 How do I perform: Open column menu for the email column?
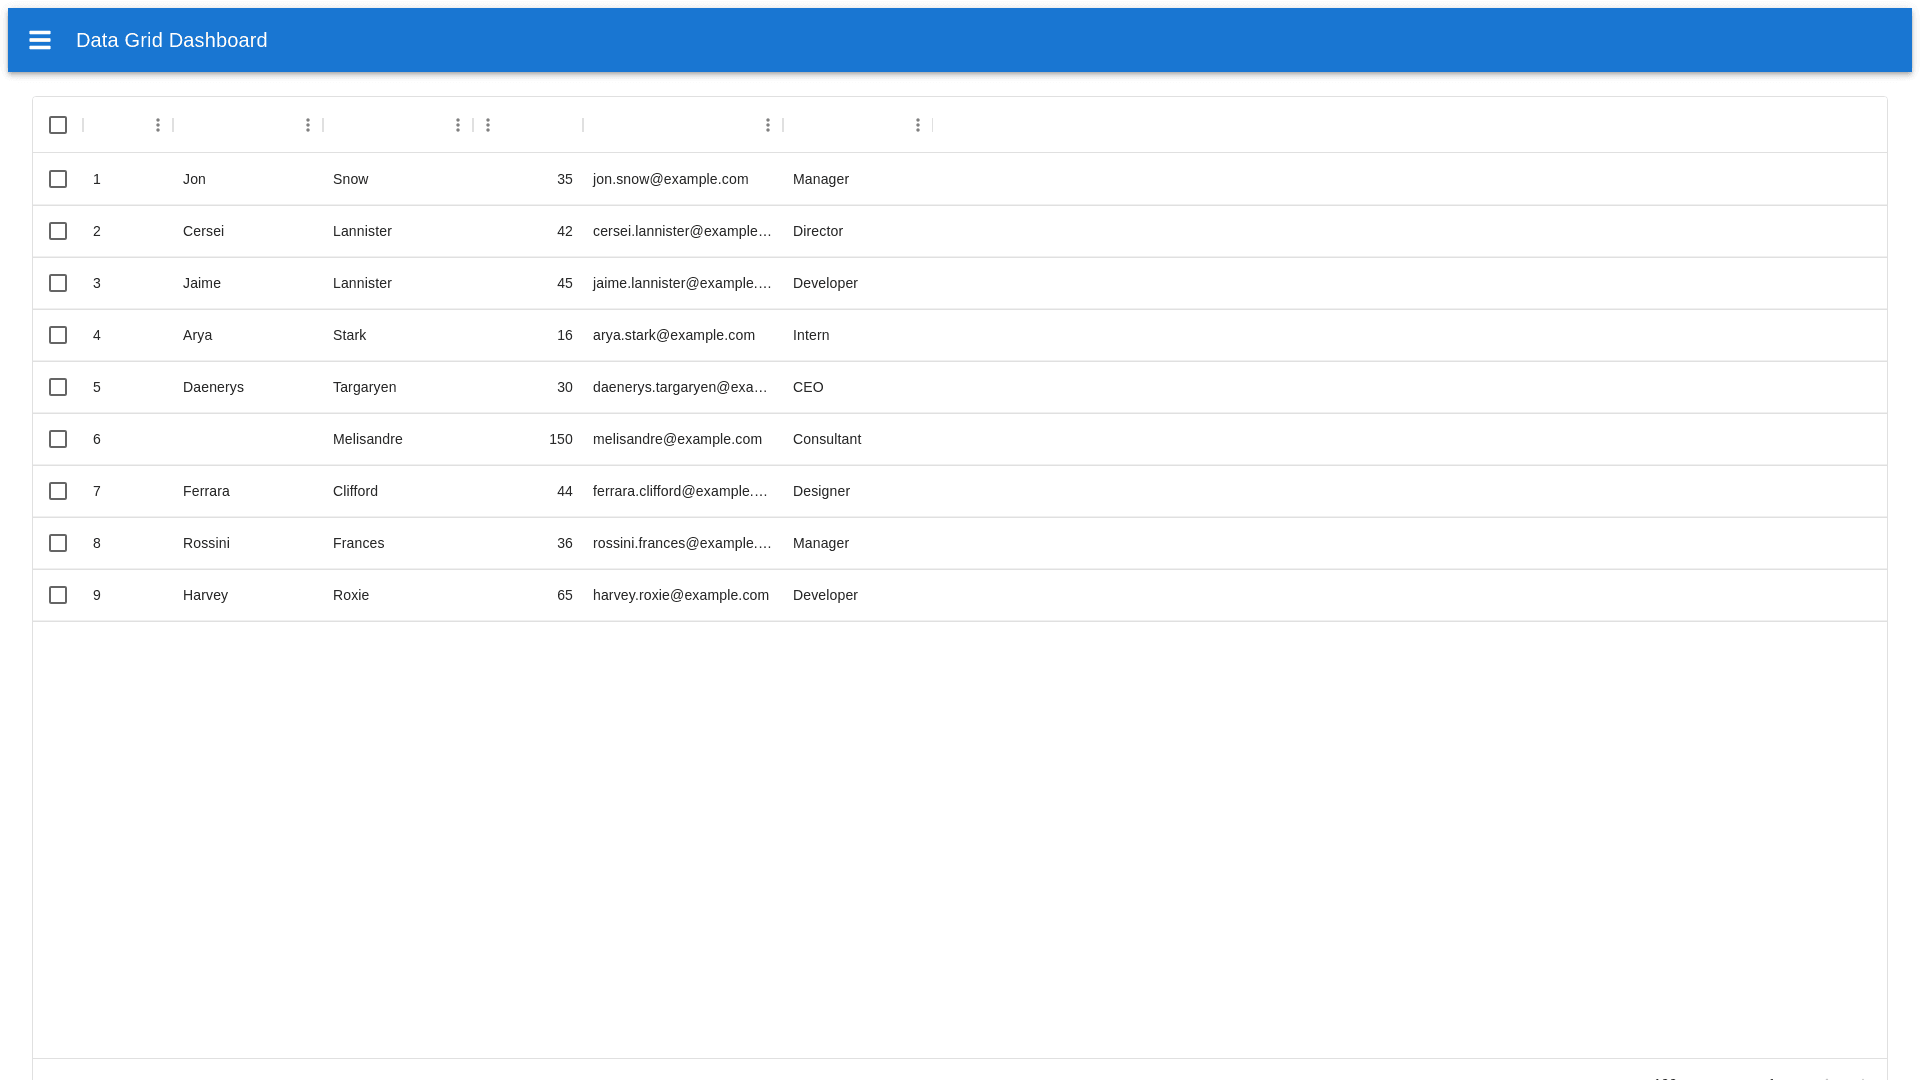pyautogui.click(x=768, y=125)
